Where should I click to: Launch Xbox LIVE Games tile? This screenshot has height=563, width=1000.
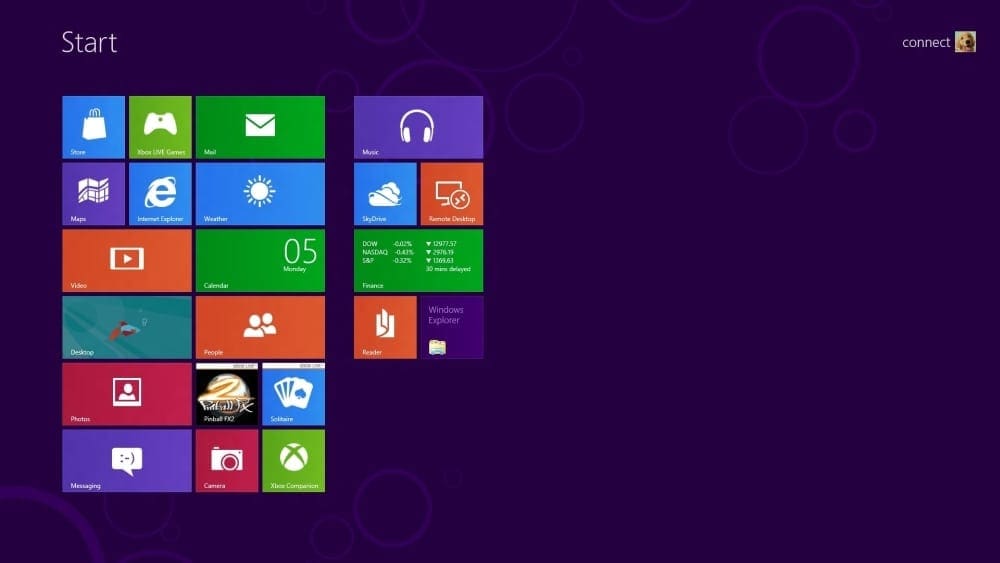click(160, 127)
